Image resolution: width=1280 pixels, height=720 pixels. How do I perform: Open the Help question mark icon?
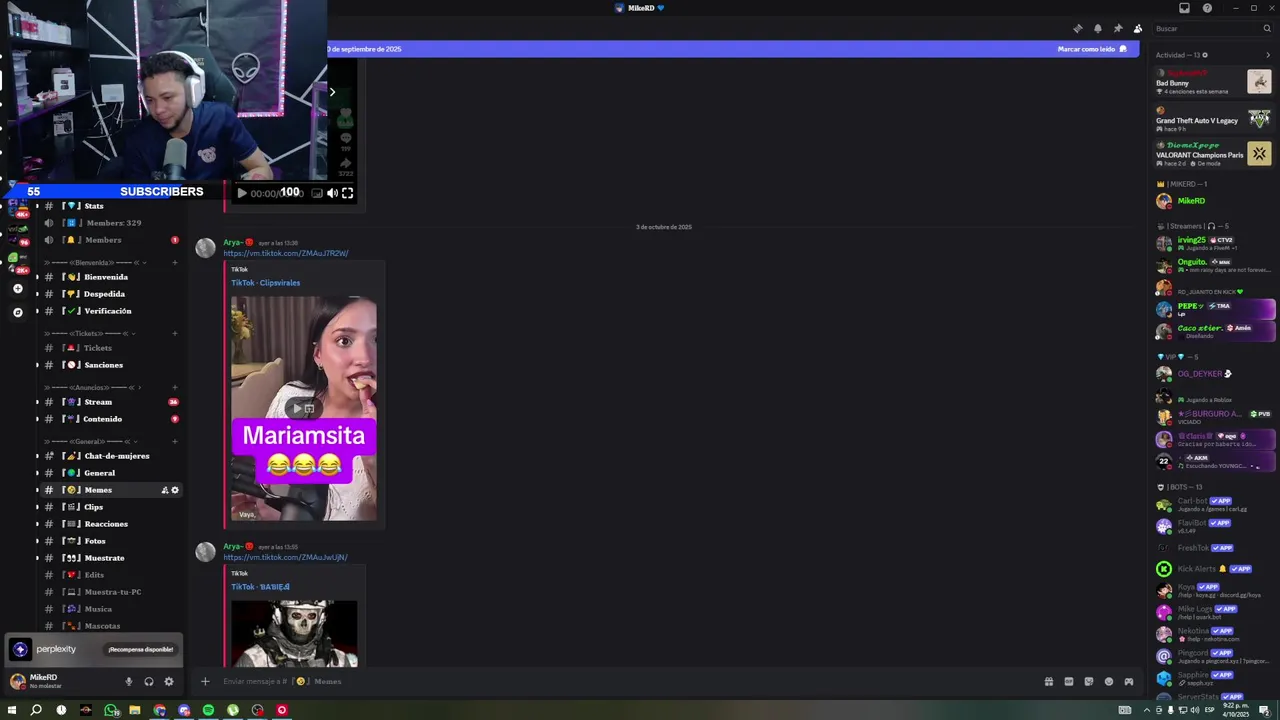[1207, 8]
